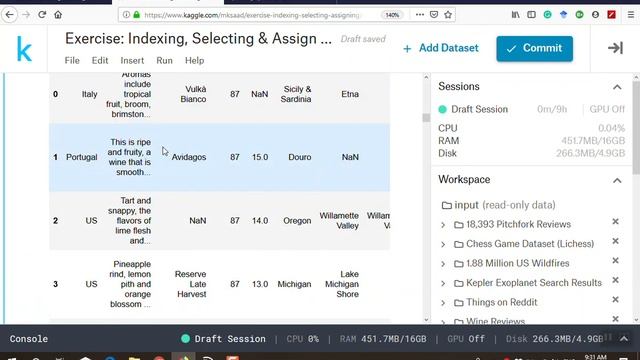Click the Sicily & Sardinia cell
The height and width of the screenshot is (360, 640).
(x=296, y=94)
